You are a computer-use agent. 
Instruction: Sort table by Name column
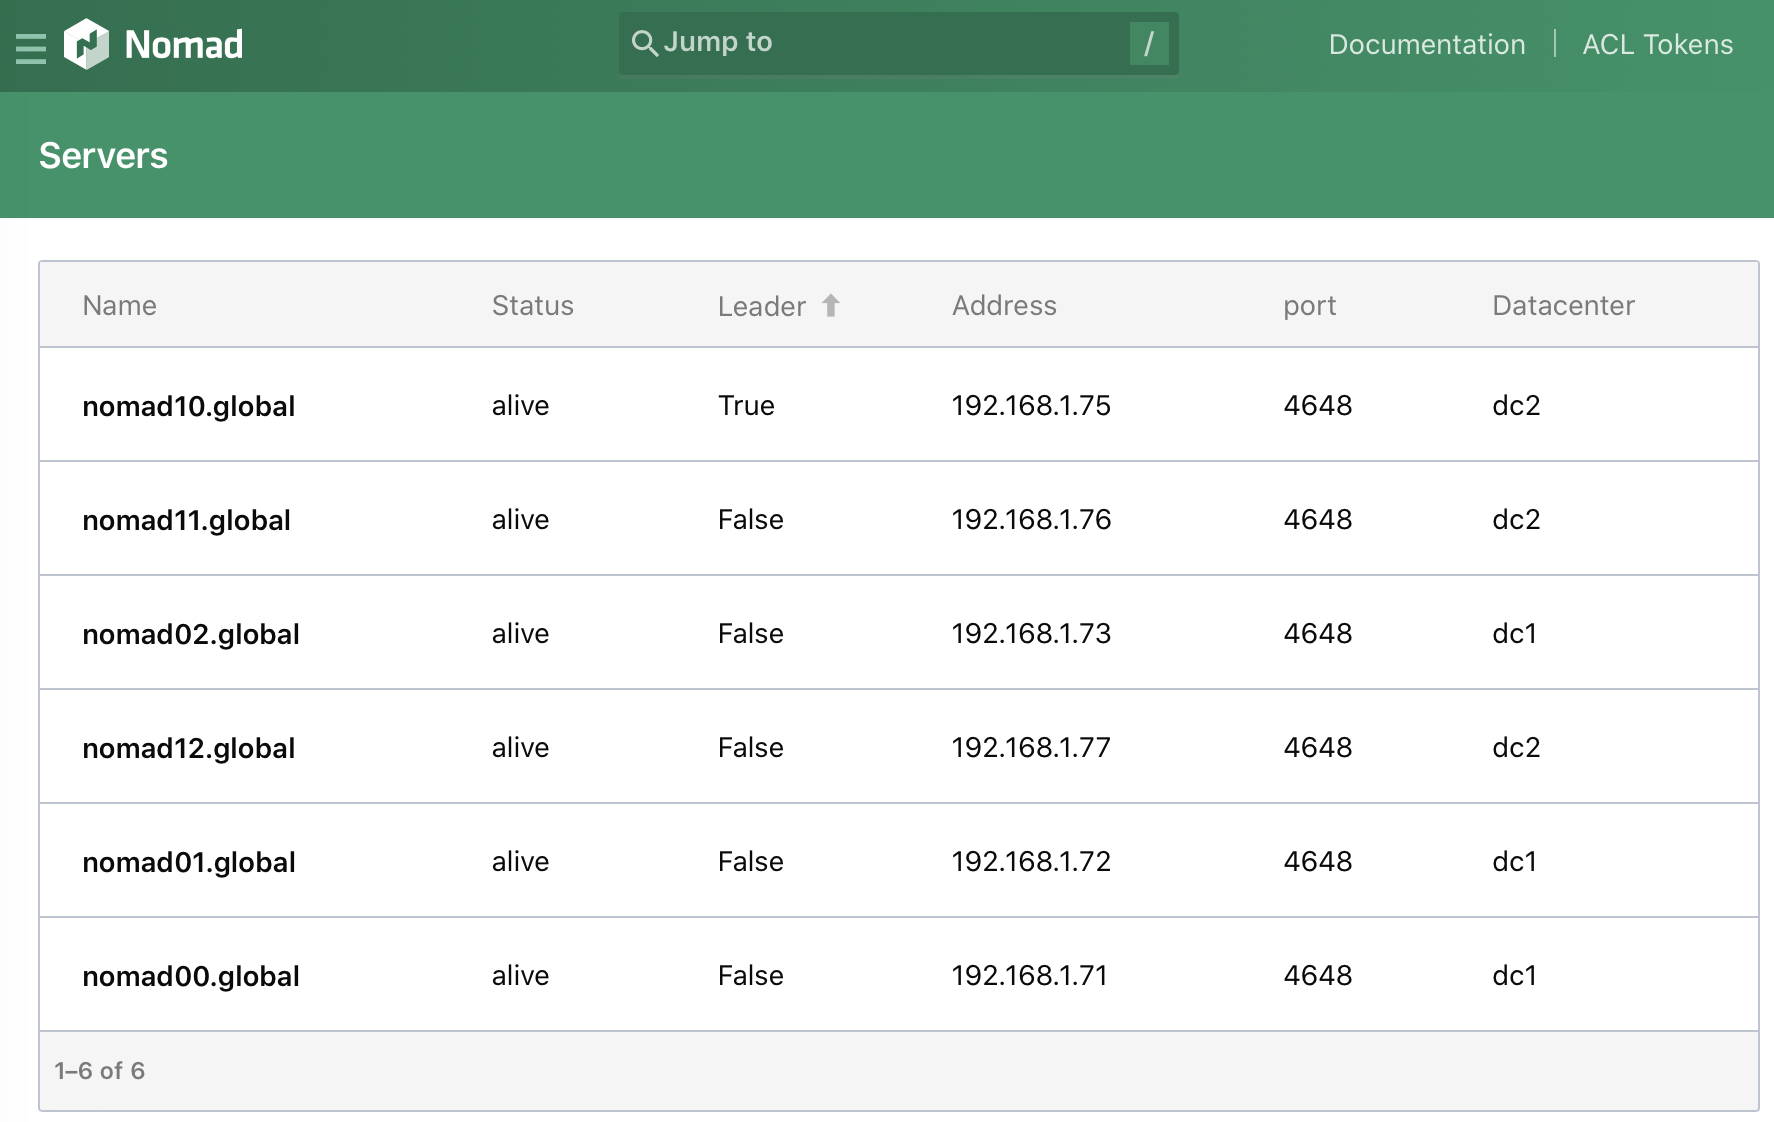[x=119, y=305]
